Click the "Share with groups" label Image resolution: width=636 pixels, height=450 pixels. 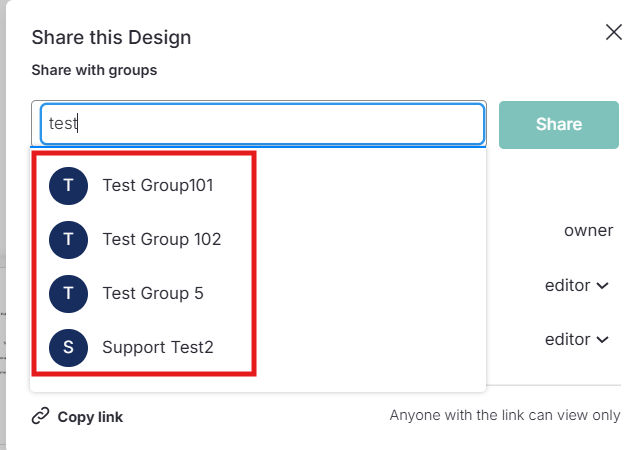click(94, 70)
